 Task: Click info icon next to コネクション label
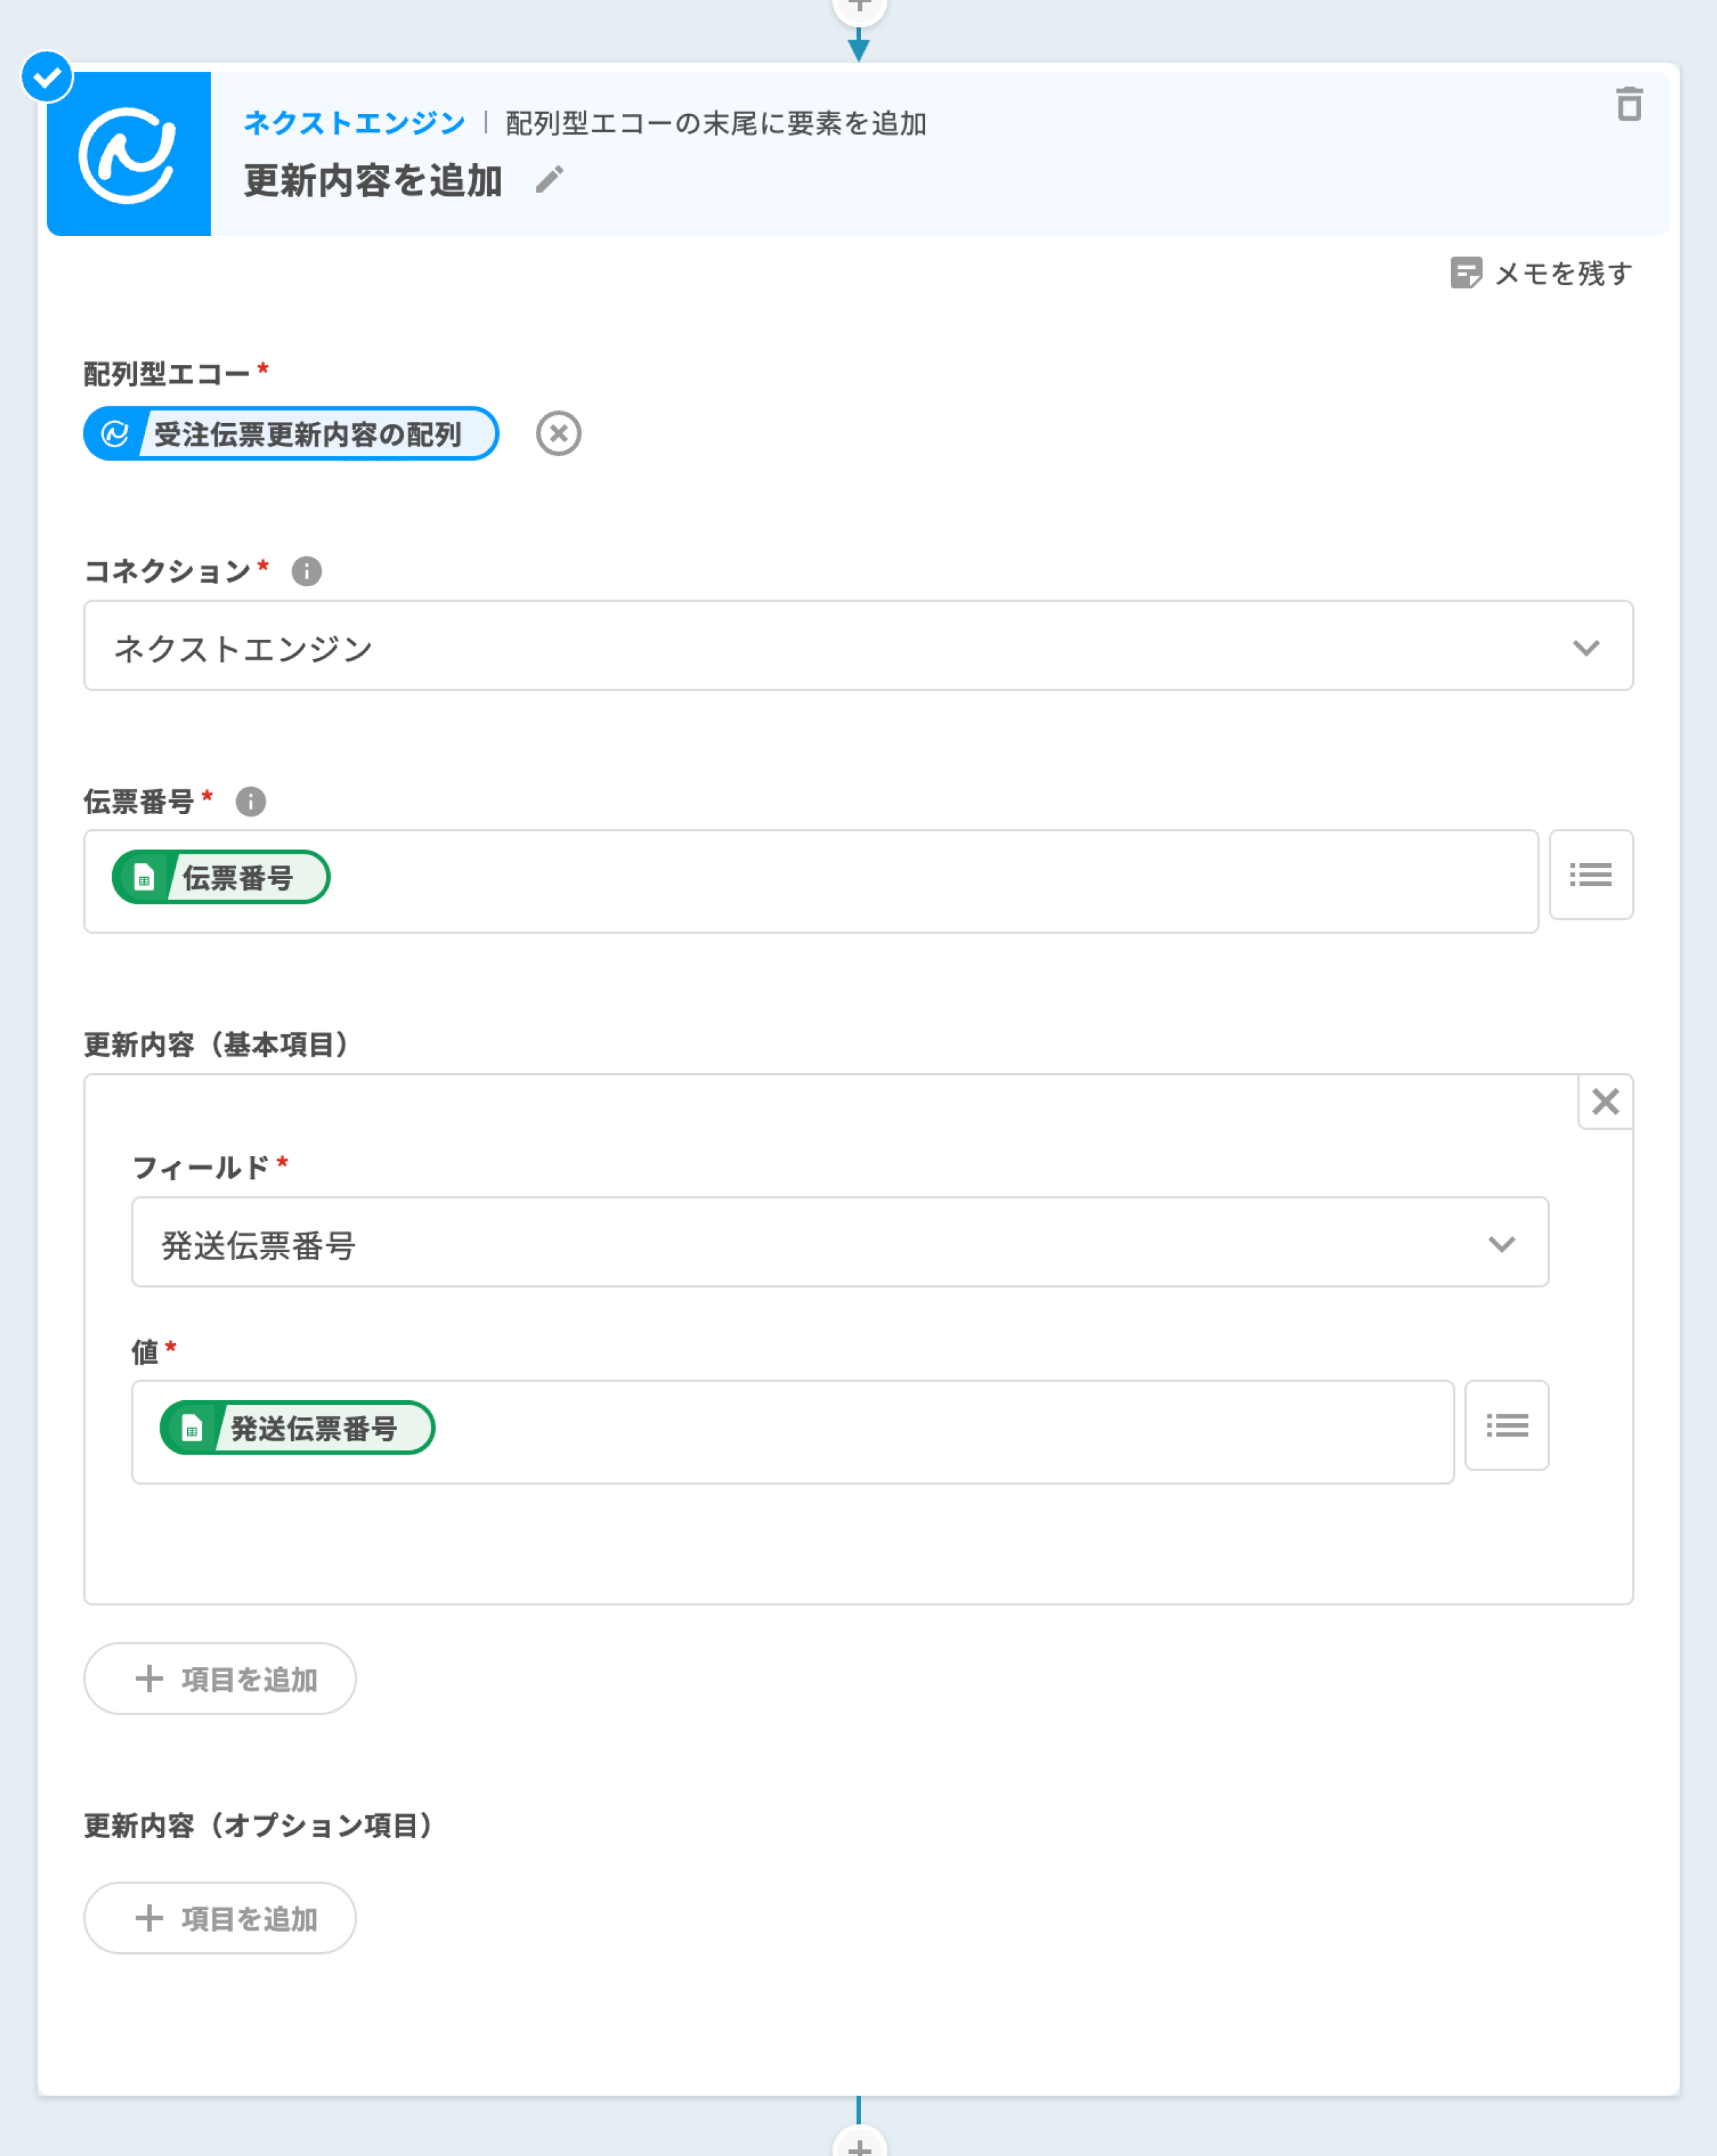coord(306,571)
